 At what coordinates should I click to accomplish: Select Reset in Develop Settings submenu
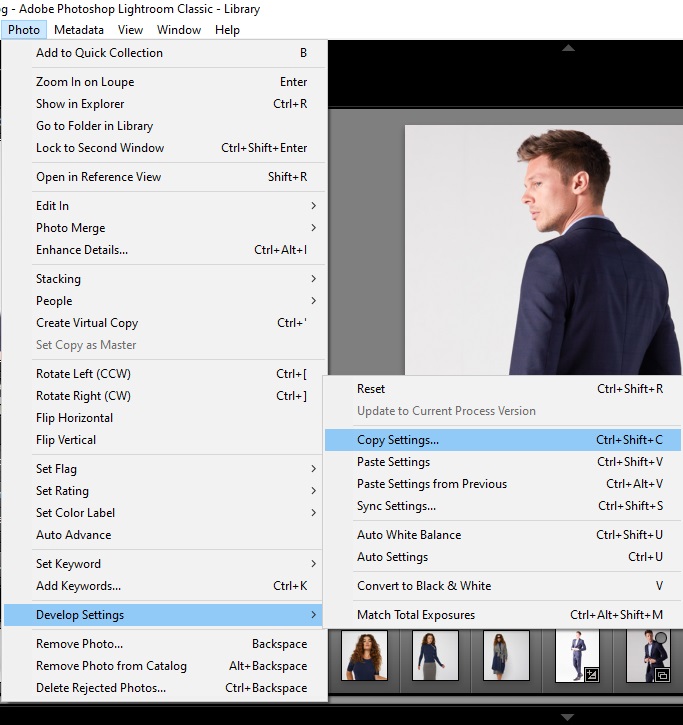[x=503, y=389]
